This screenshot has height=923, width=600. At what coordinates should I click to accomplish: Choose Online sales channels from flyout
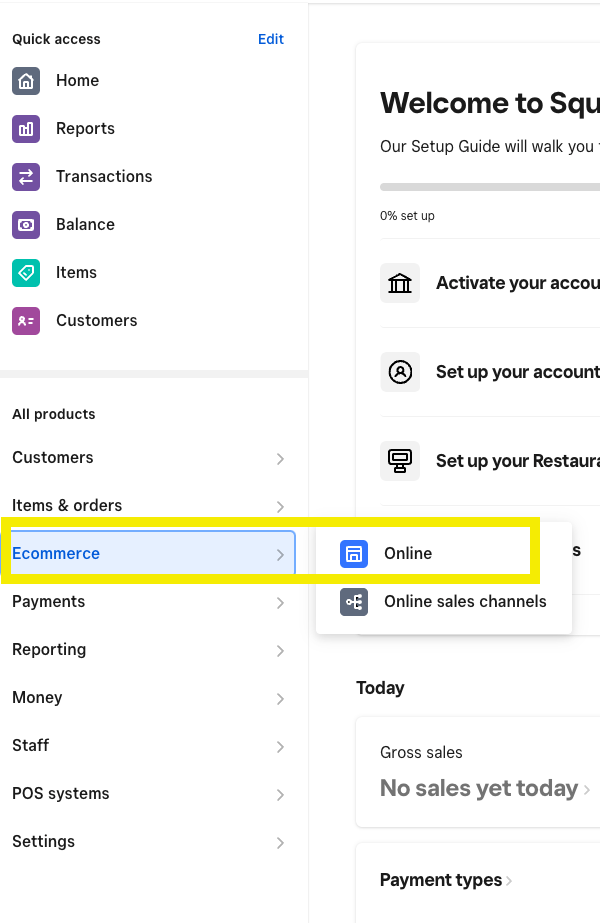coord(465,602)
